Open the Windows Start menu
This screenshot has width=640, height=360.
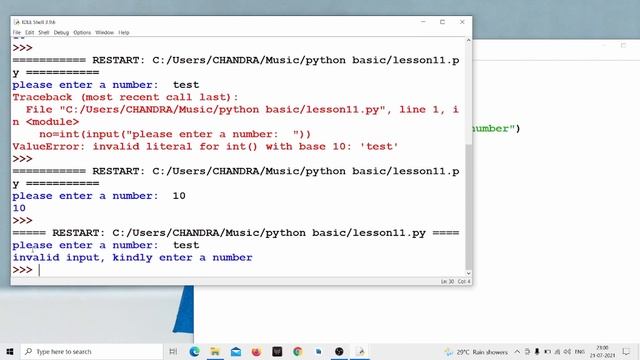point(10,351)
